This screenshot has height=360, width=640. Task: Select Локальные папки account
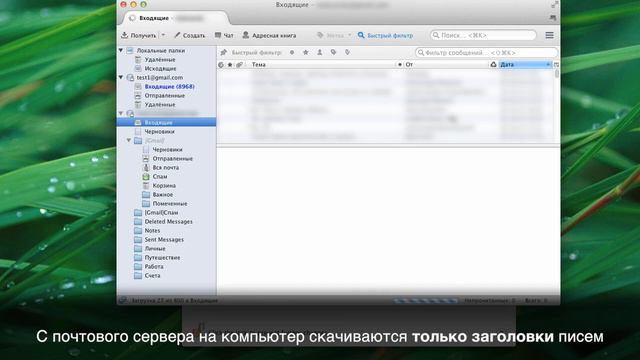click(160, 51)
